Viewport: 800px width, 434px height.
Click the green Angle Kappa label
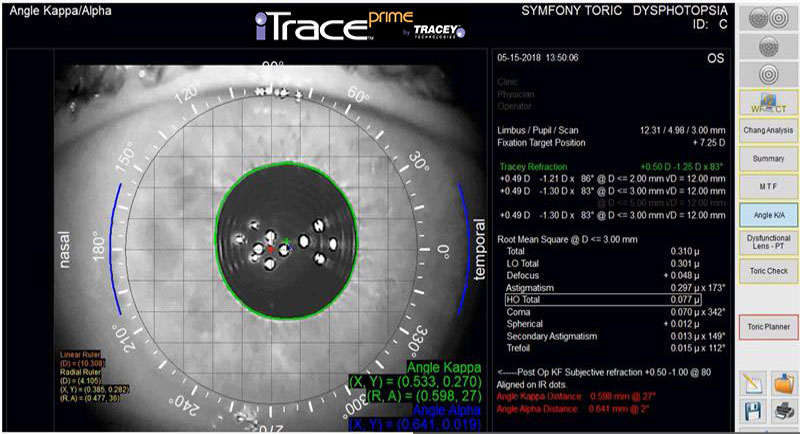click(x=444, y=367)
